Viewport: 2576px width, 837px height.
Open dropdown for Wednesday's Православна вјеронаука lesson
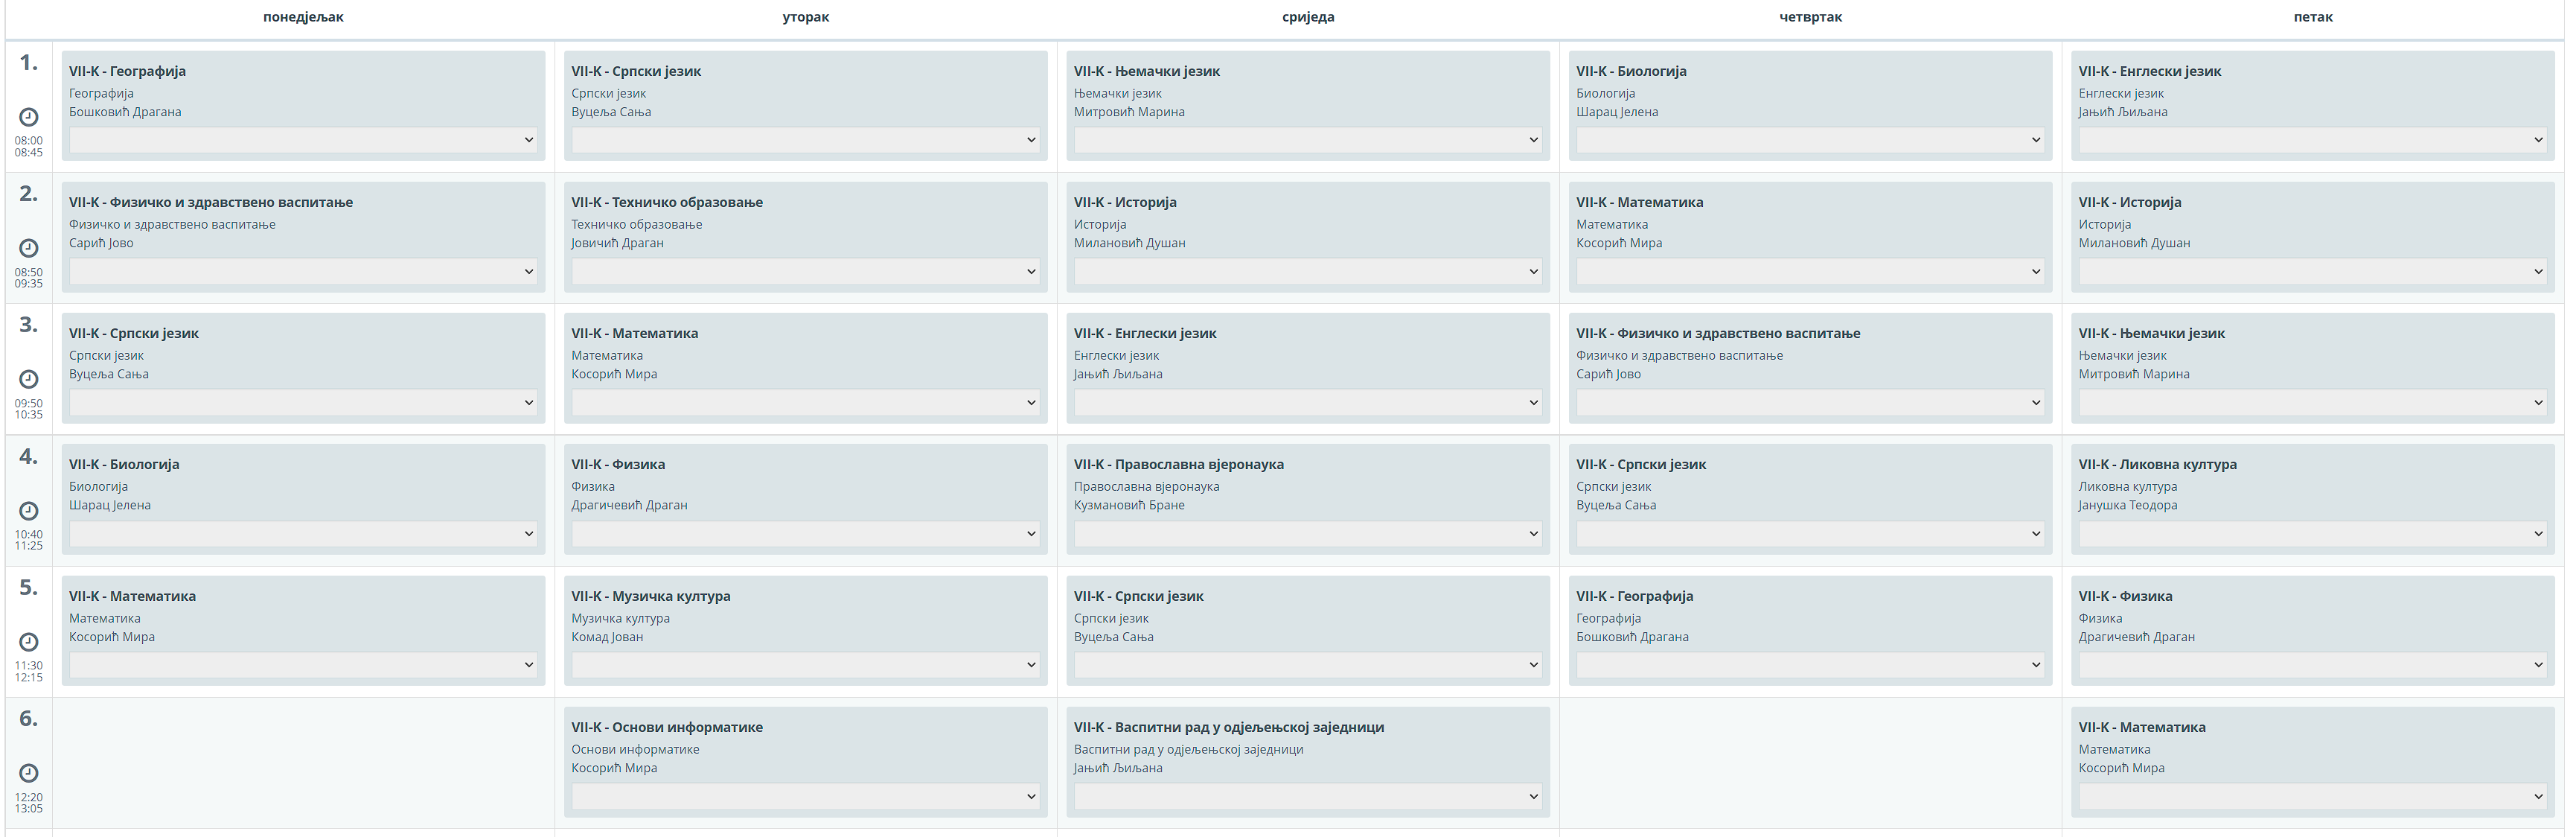(x=1307, y=534)
